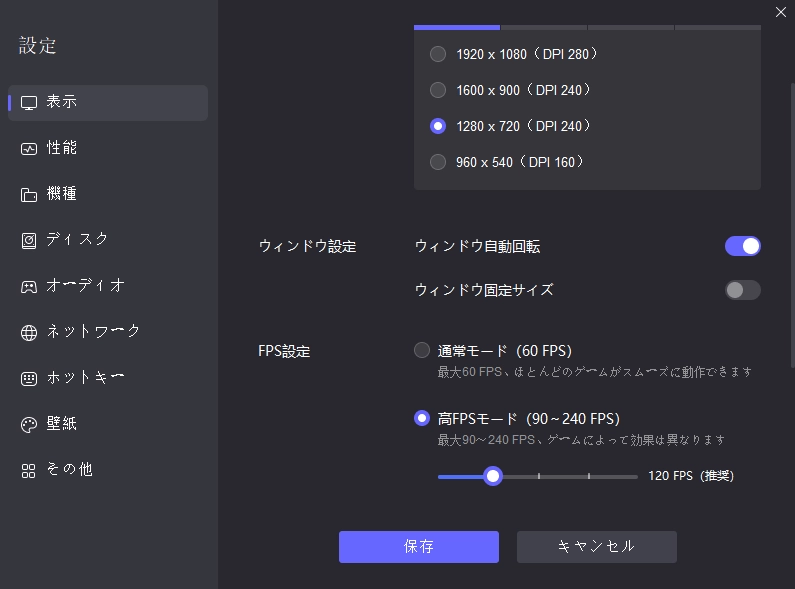Click the display (表示) monitor icon

coord(29,103)
